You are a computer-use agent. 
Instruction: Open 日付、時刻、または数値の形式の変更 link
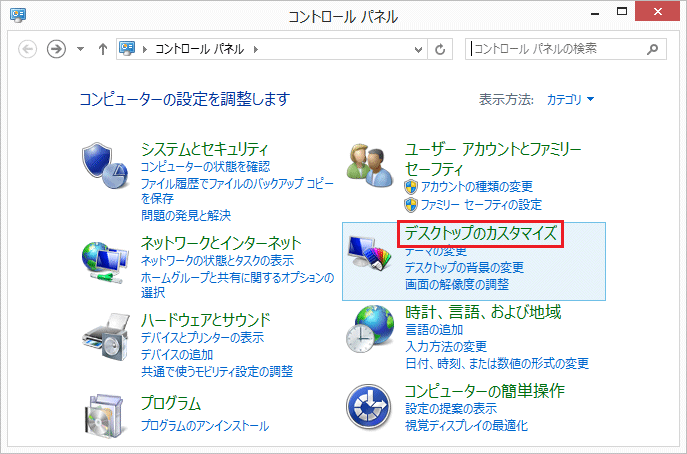(x=497, y=363)
